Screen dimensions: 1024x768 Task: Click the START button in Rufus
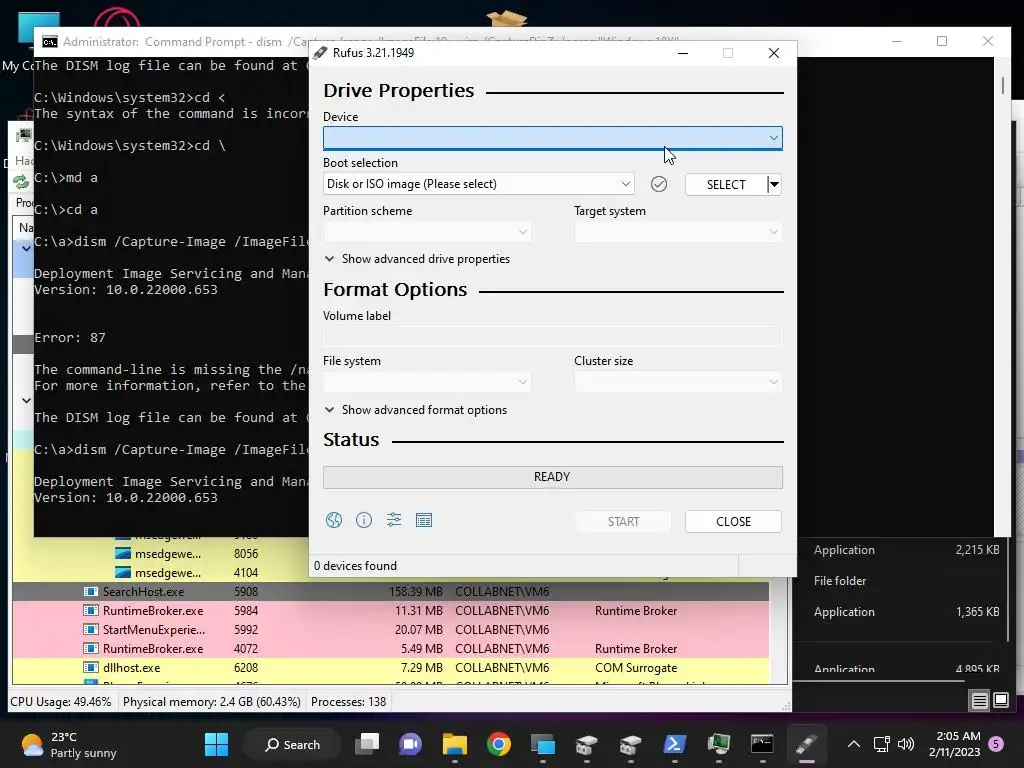pos(623,521)
